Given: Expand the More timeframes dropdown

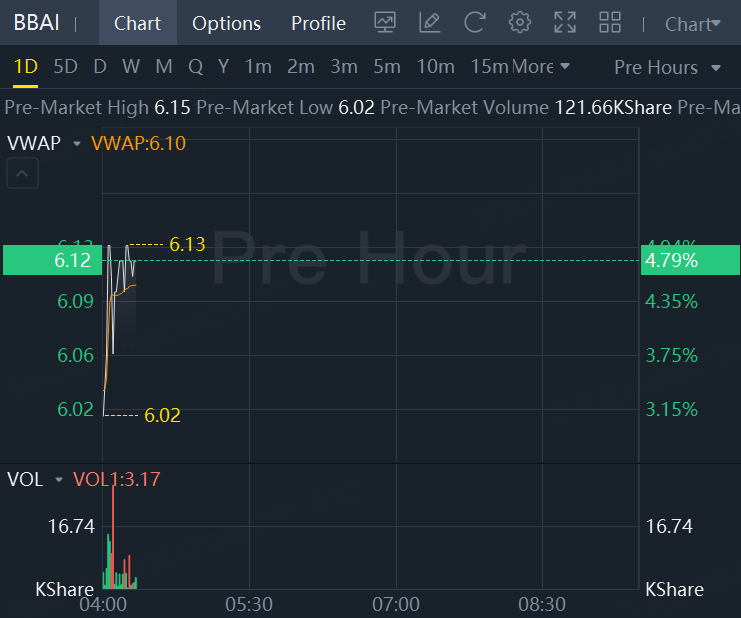Looking at the screenshot, I should [541, 67].
